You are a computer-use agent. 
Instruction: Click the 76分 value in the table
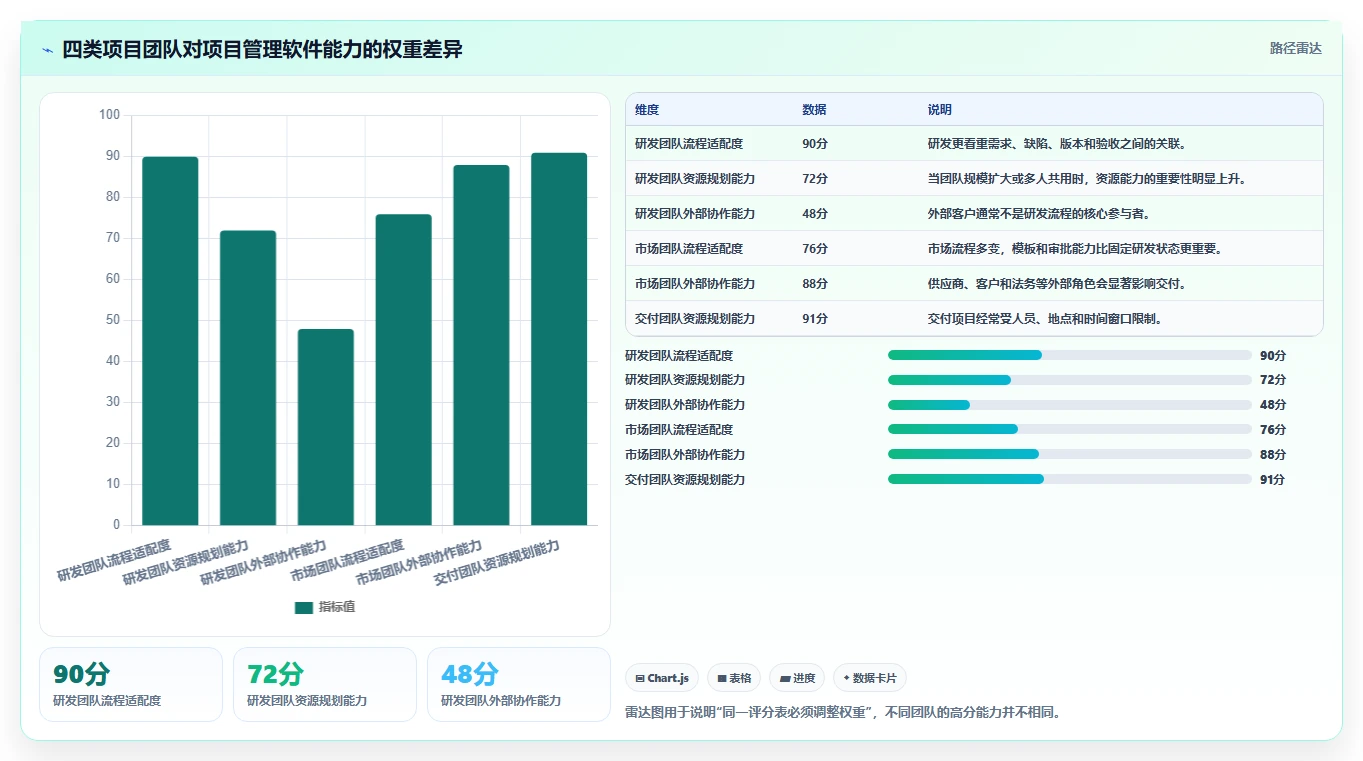[x=815, y=249]
